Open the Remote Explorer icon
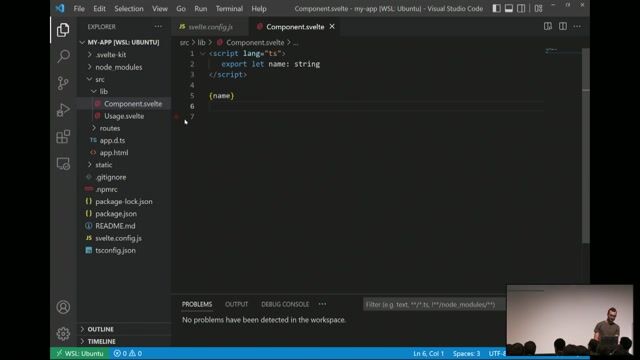 coord(63,164)
